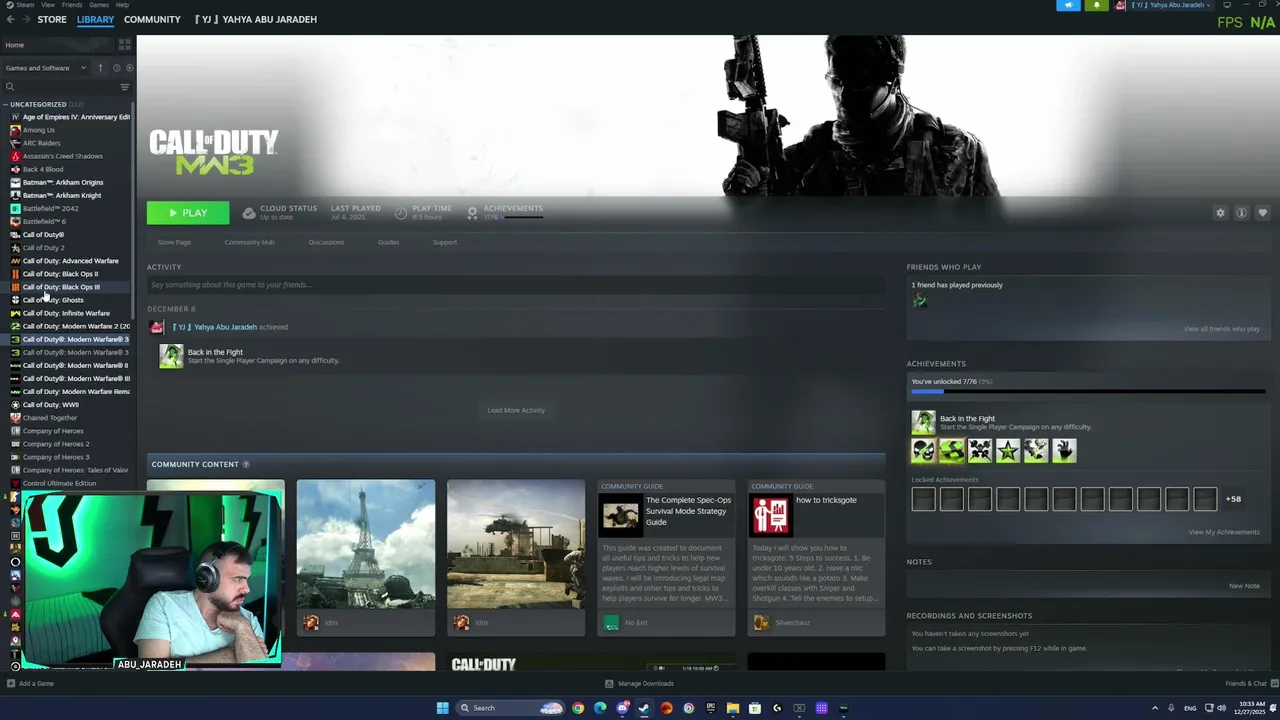Show game info icon
This screenshot has height=720, width=1280.
pos(1241,213)
